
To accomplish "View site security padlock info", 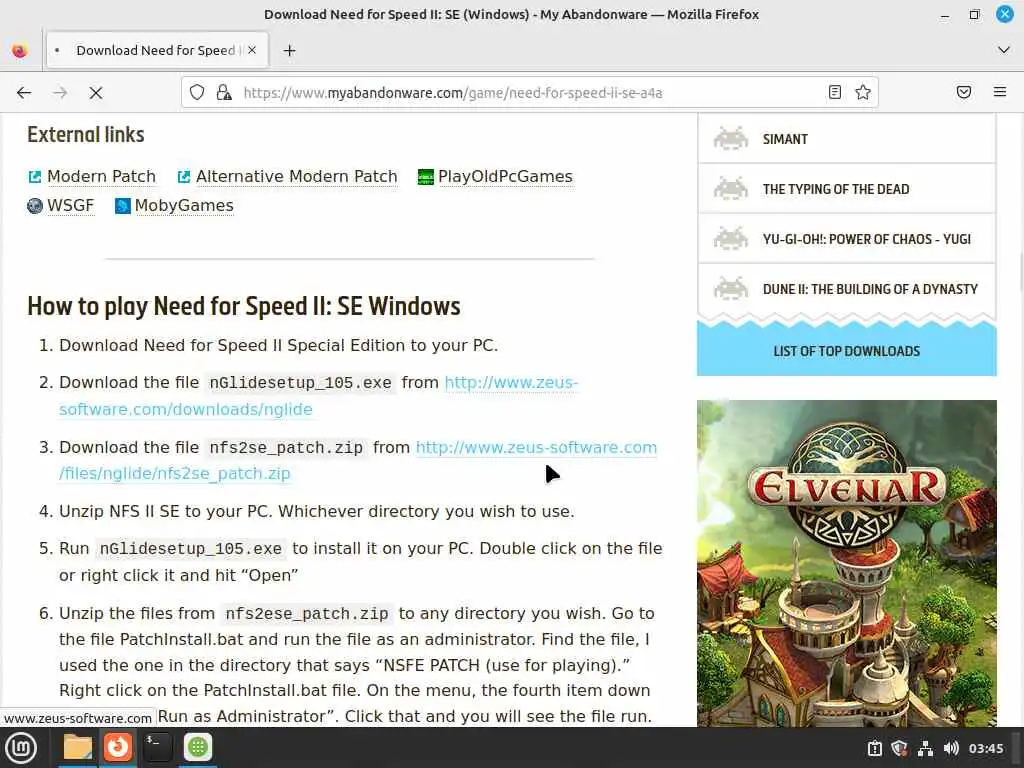I will [x=224, y=93].
